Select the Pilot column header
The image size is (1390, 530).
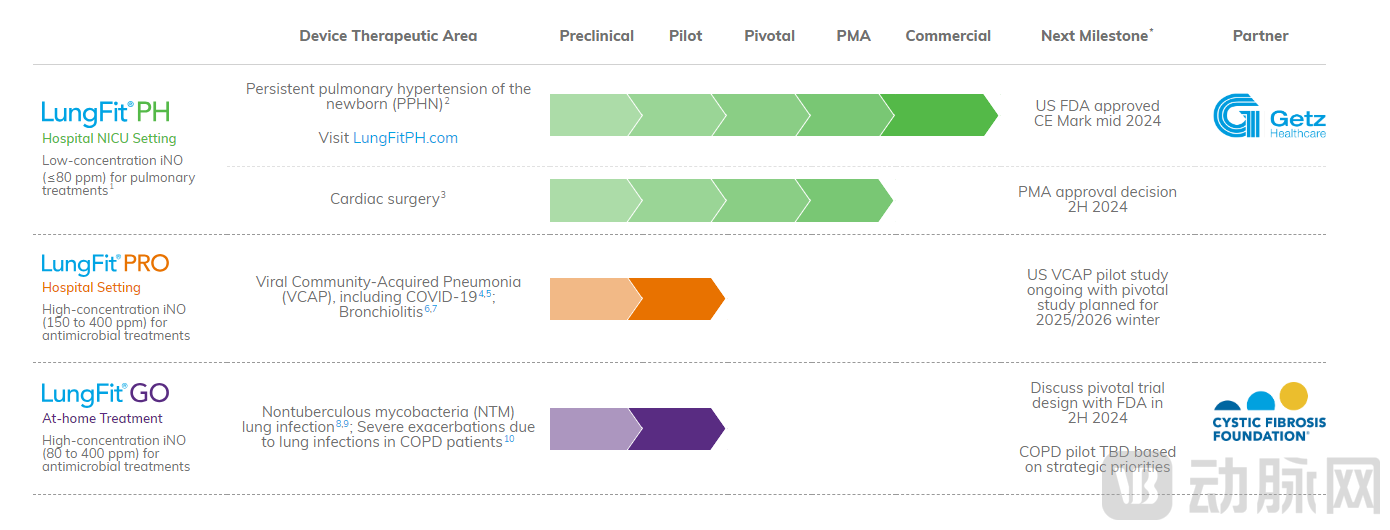(x=685, y=36)
